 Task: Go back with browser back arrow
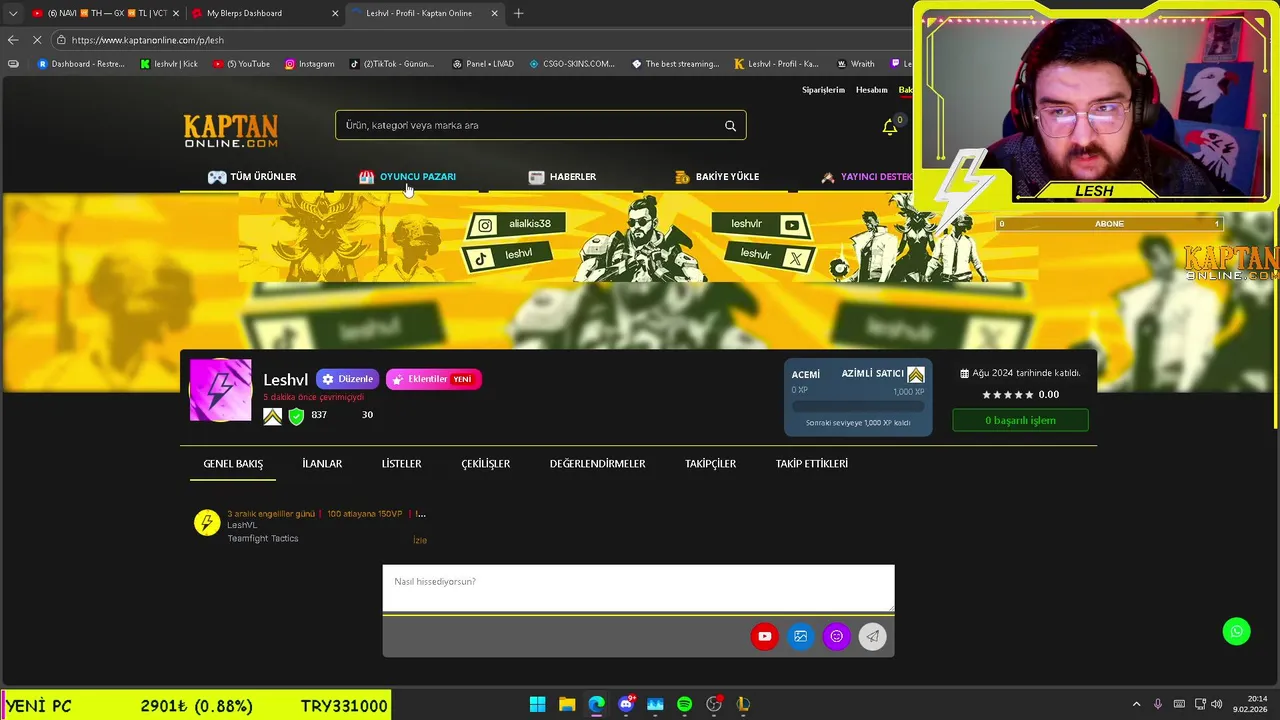point(13,40)
